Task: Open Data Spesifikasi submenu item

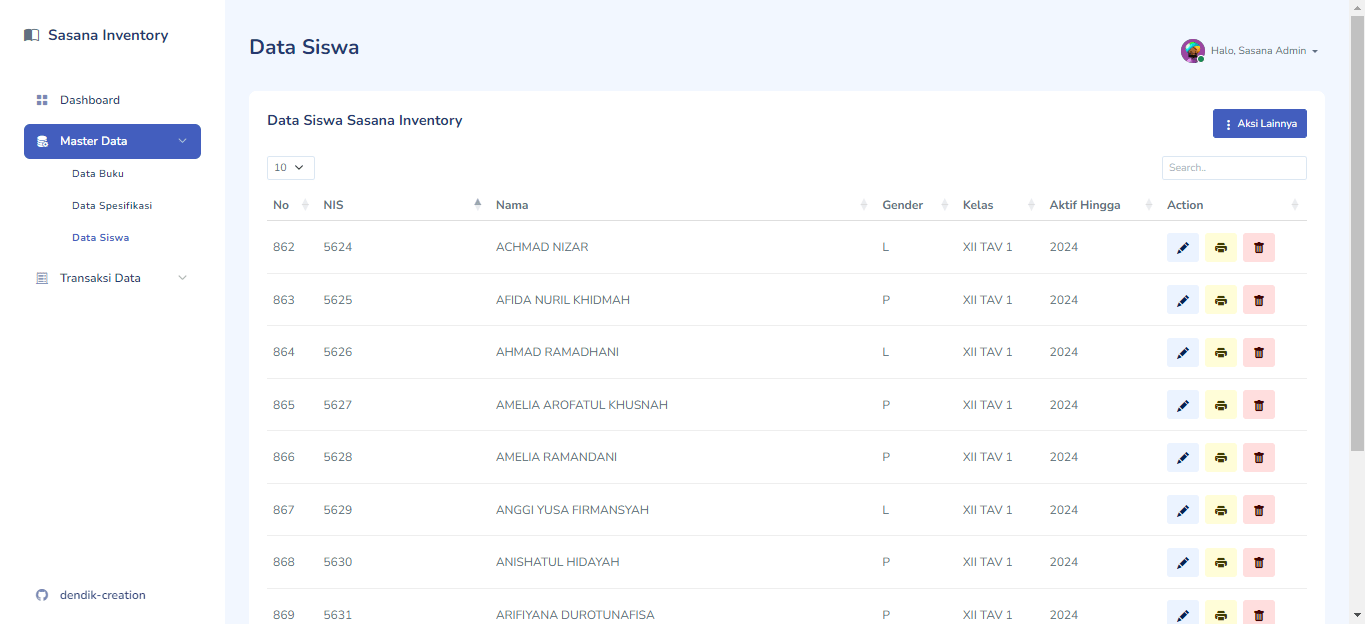Action: click(x=112, y=205)
